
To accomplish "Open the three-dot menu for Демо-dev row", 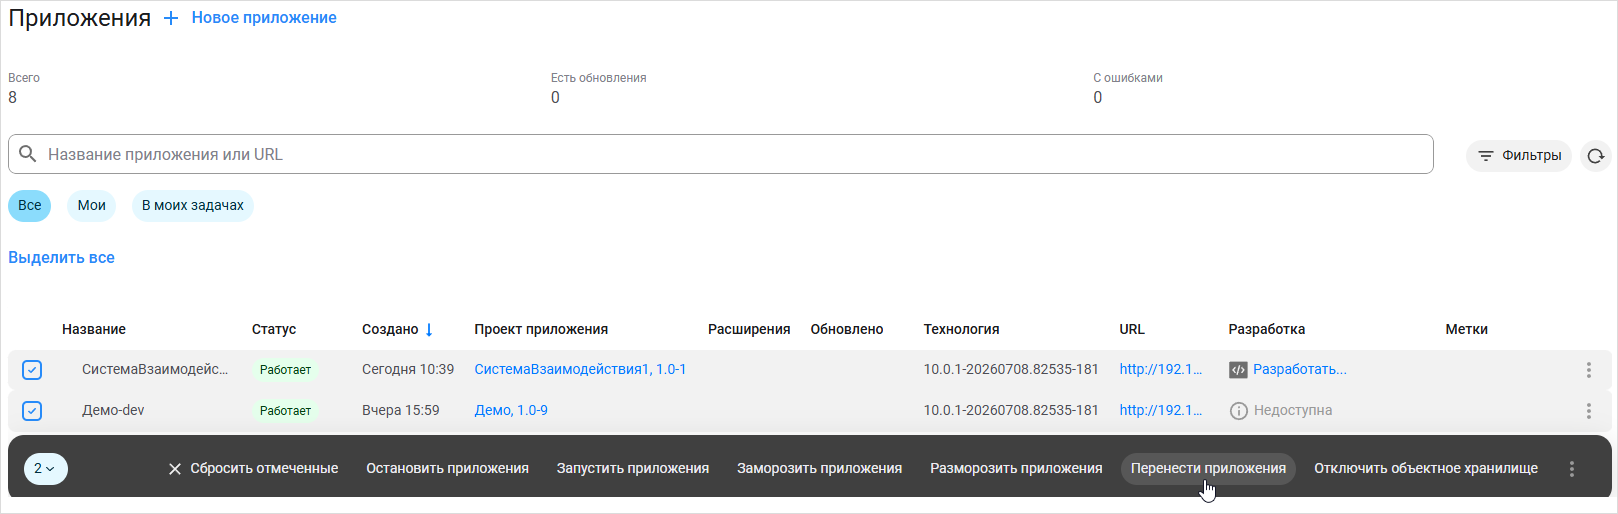I will pos(1588,411).
